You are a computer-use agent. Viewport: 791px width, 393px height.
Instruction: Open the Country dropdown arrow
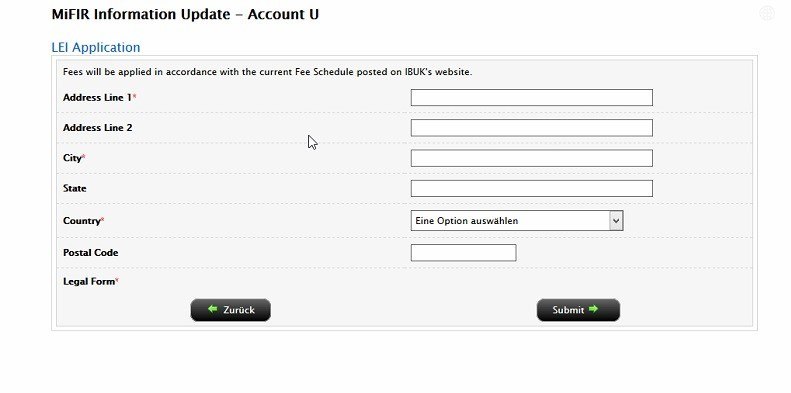616,221
